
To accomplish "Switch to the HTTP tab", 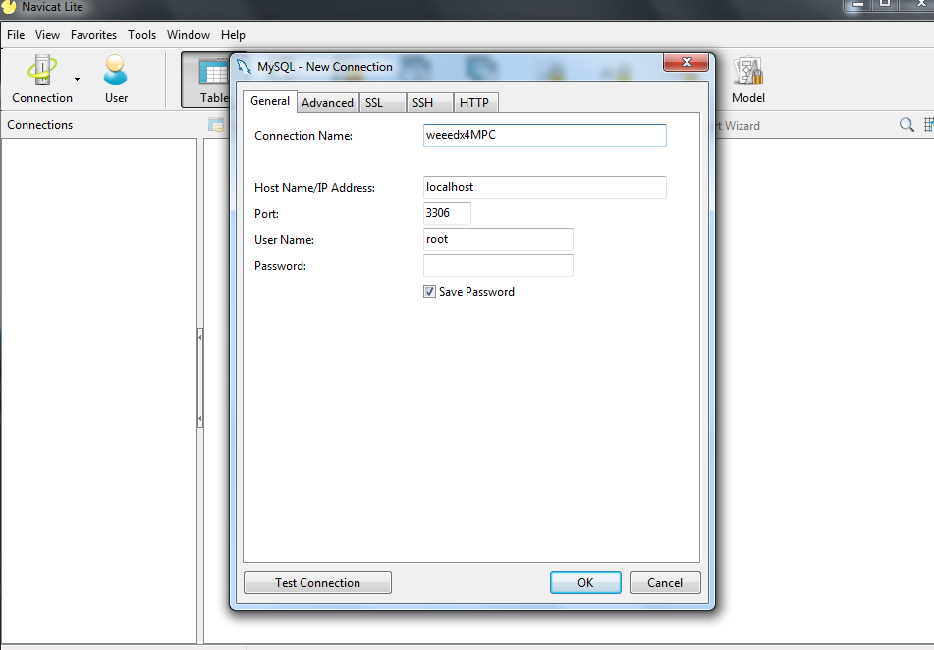I will click(x=476, y=102).
